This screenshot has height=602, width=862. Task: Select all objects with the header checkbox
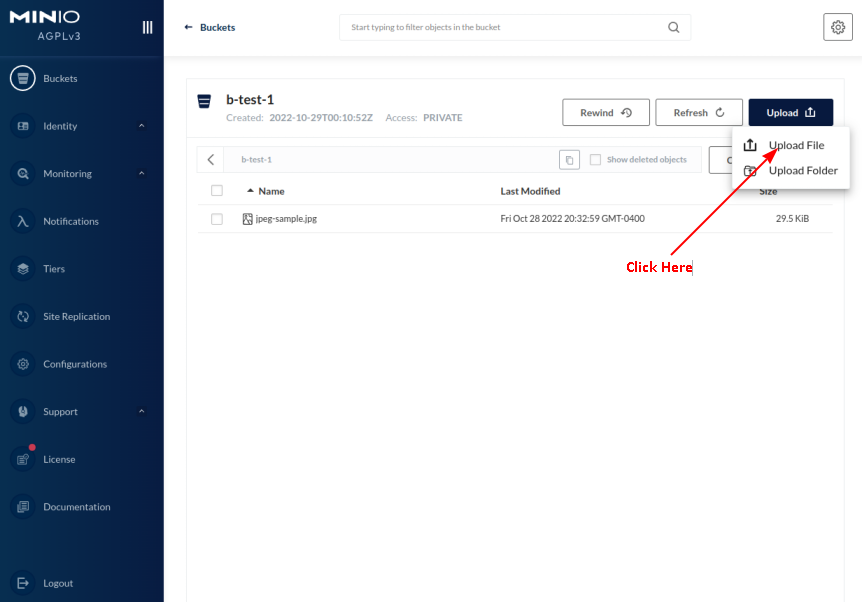pos(217,190)
